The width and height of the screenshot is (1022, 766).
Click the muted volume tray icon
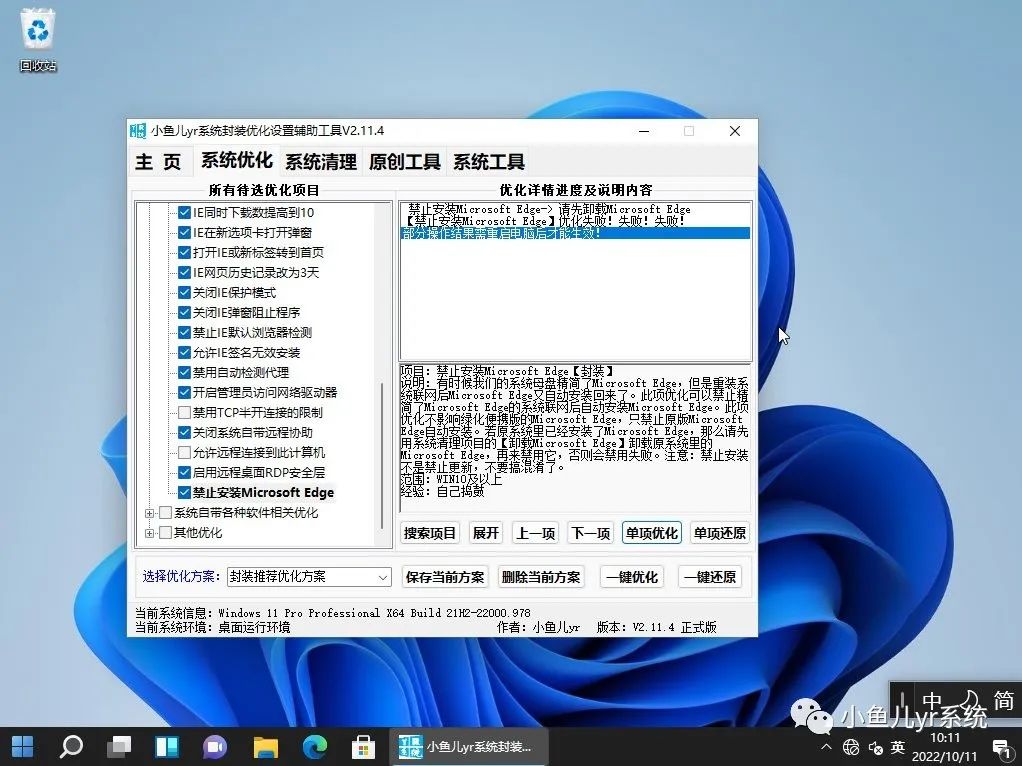click(875, 748)
